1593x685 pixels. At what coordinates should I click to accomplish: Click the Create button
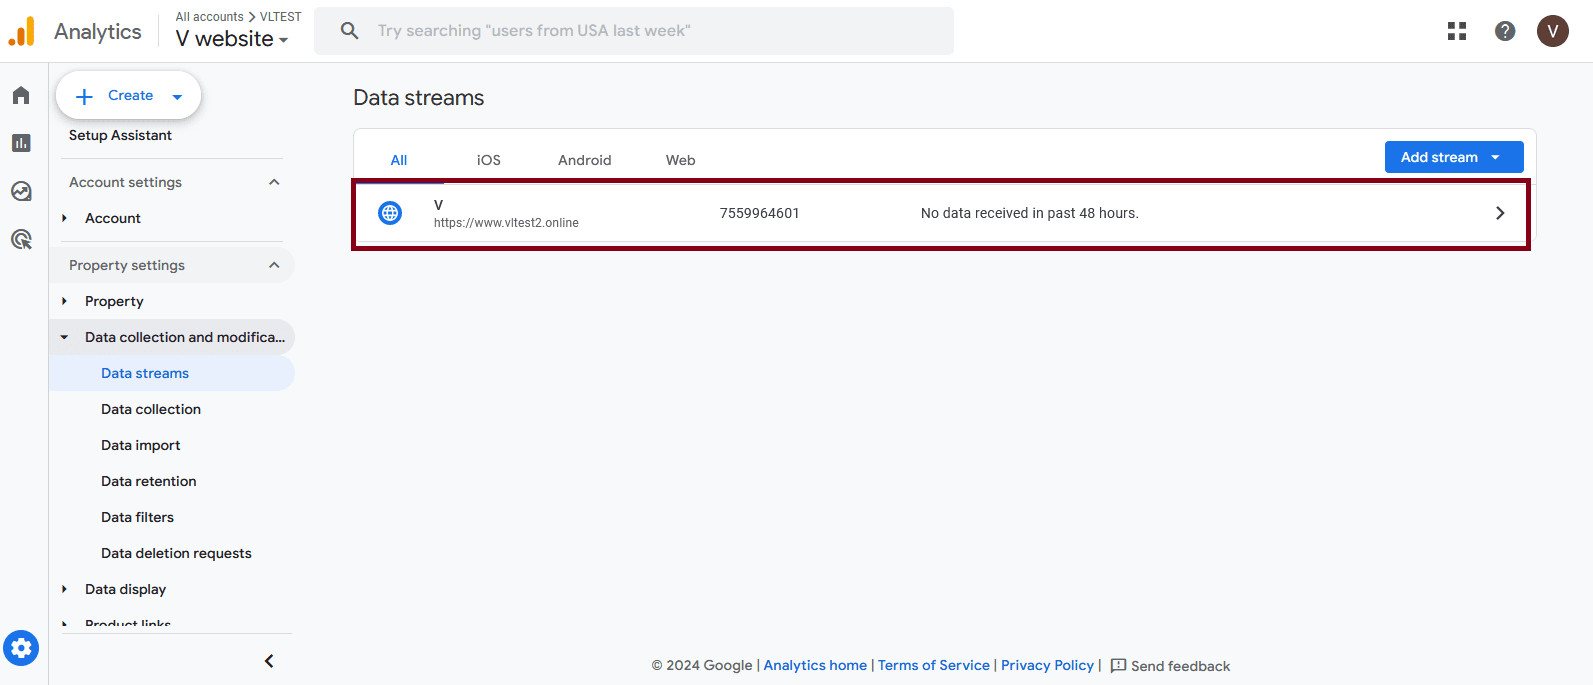(x=129, y=96)
